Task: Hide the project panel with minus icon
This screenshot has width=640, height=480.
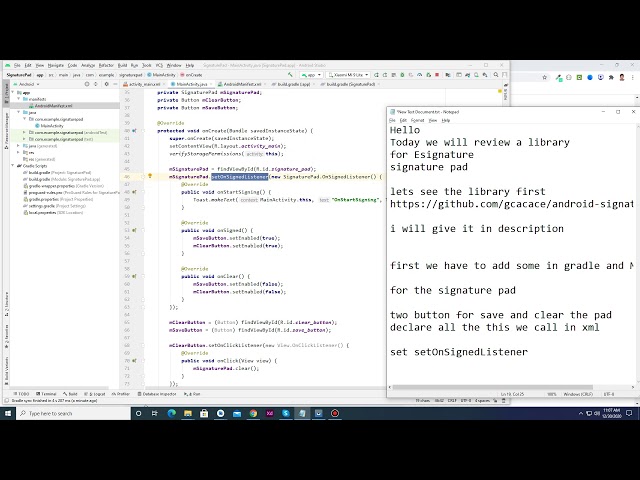Action: [115, 84]
